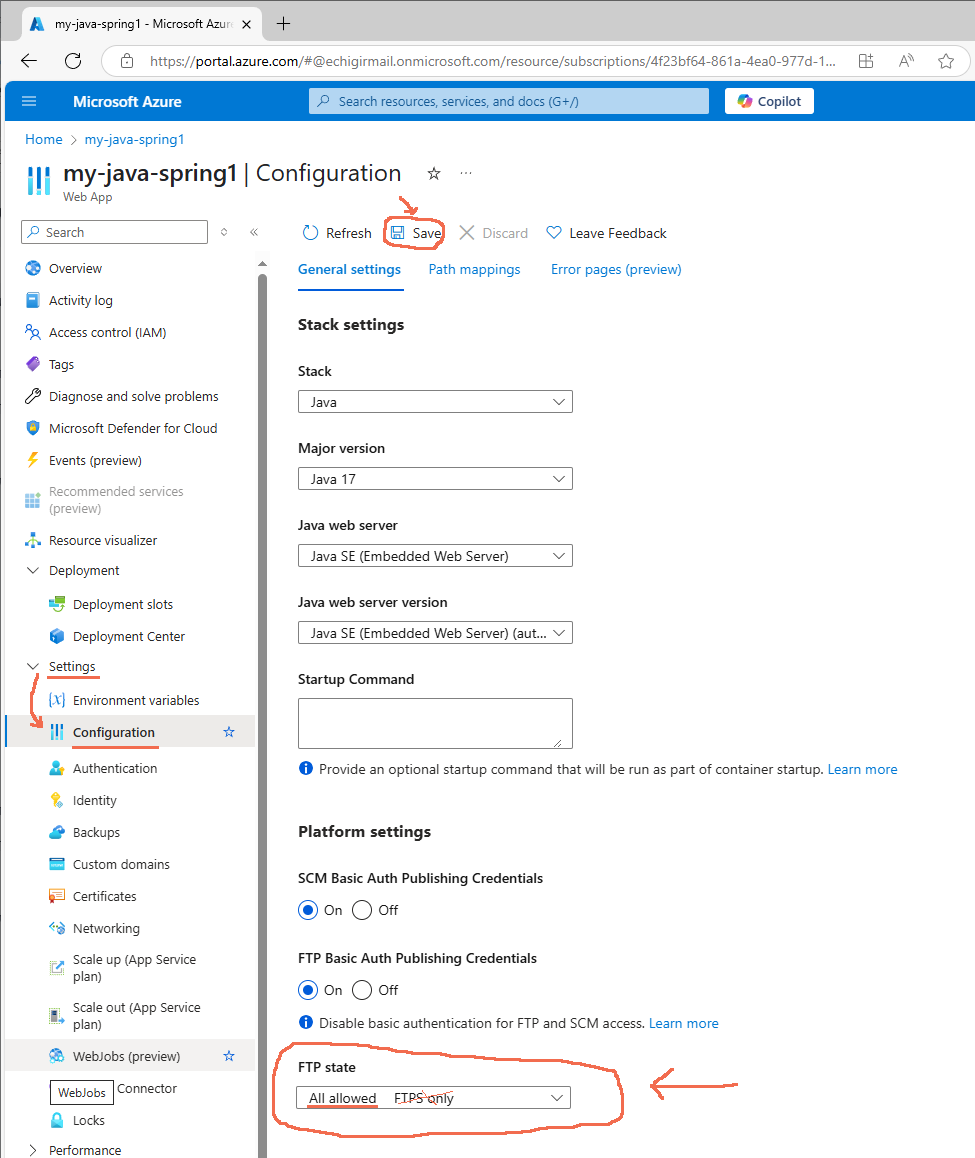Open Backups page

[96, 832]
